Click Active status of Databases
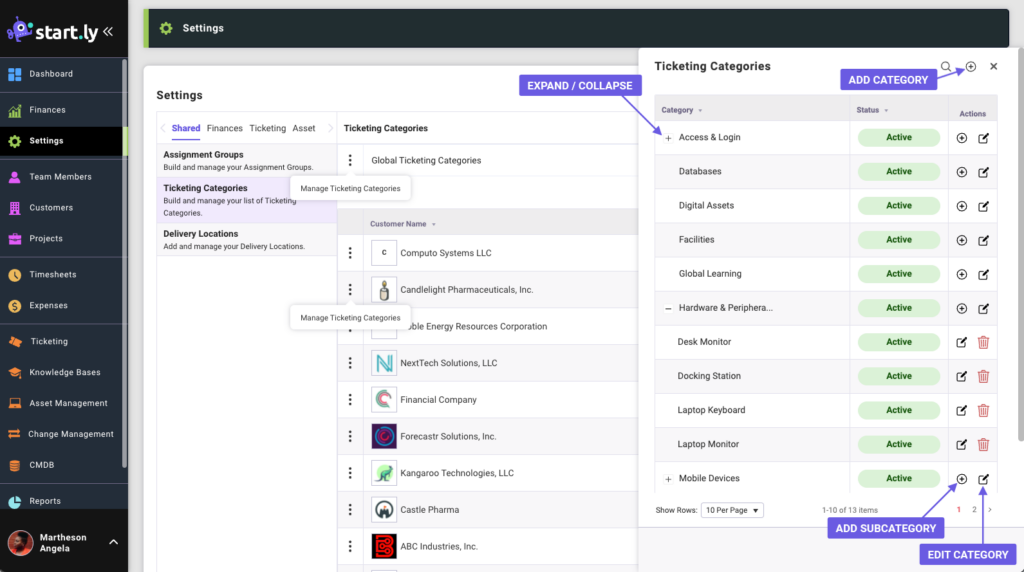 click(x=899, y=172)
